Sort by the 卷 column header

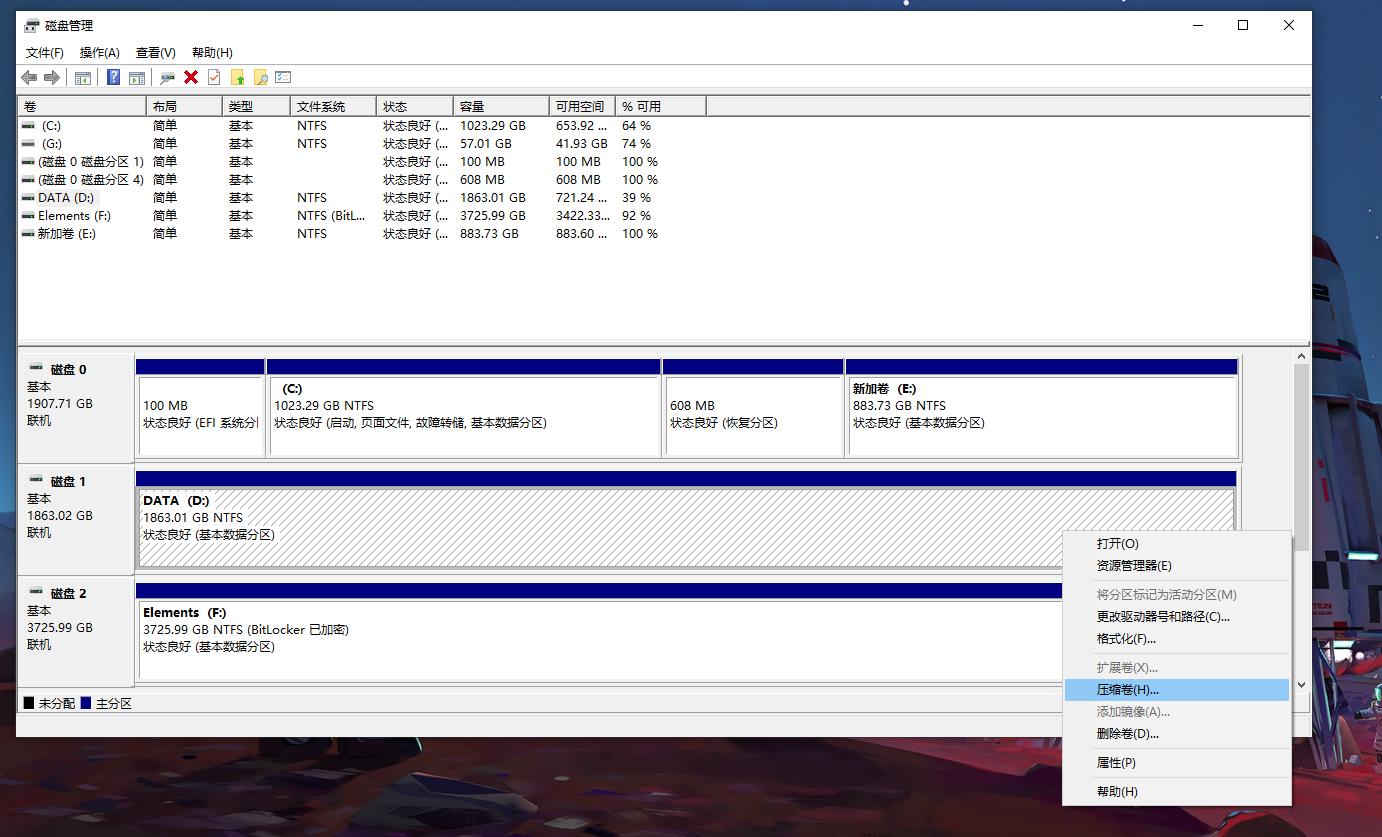pos(82,106)
